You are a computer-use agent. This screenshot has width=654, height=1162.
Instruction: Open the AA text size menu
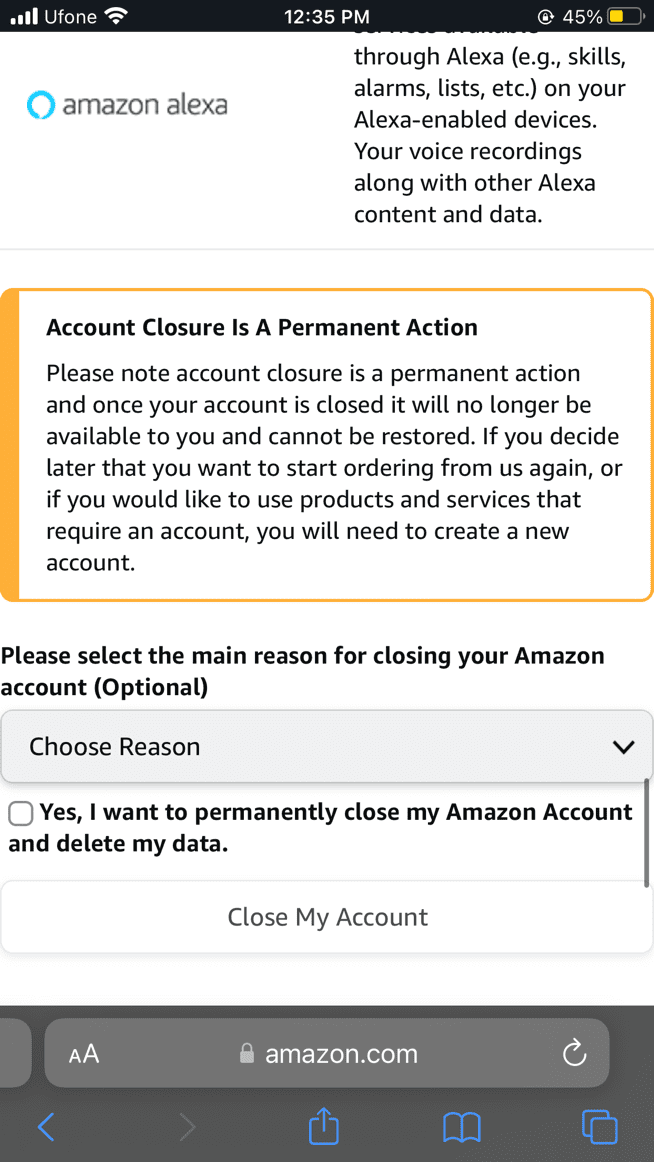[x=84, y=1052]
